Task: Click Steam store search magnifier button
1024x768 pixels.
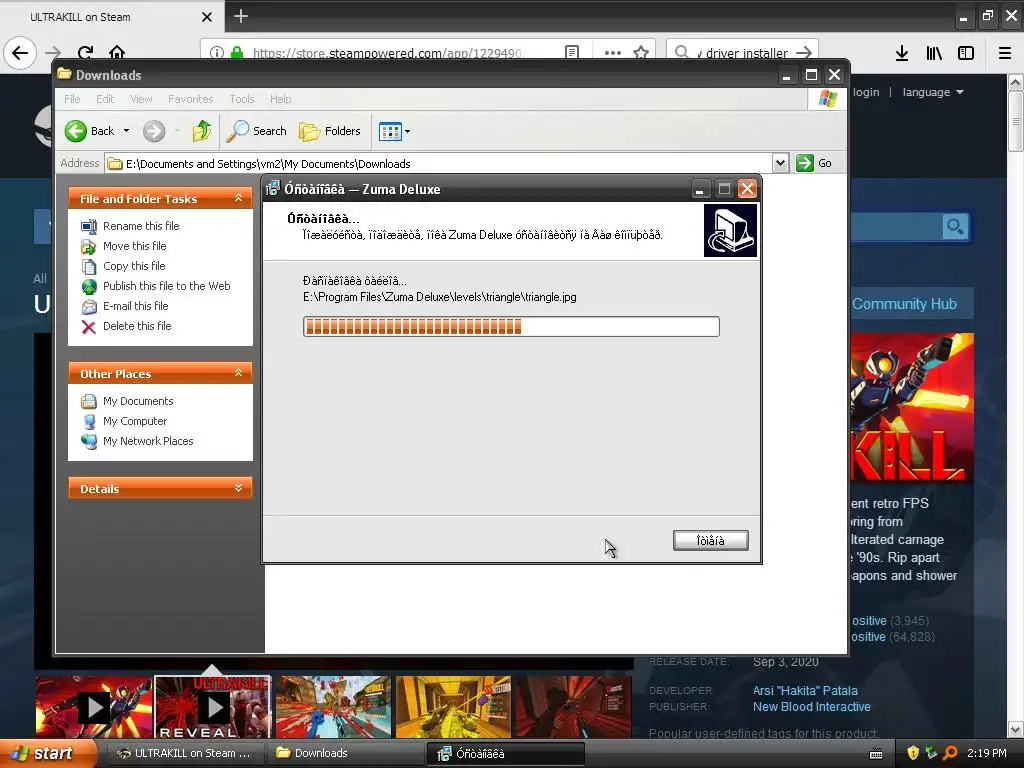Action: coord(955,227)
